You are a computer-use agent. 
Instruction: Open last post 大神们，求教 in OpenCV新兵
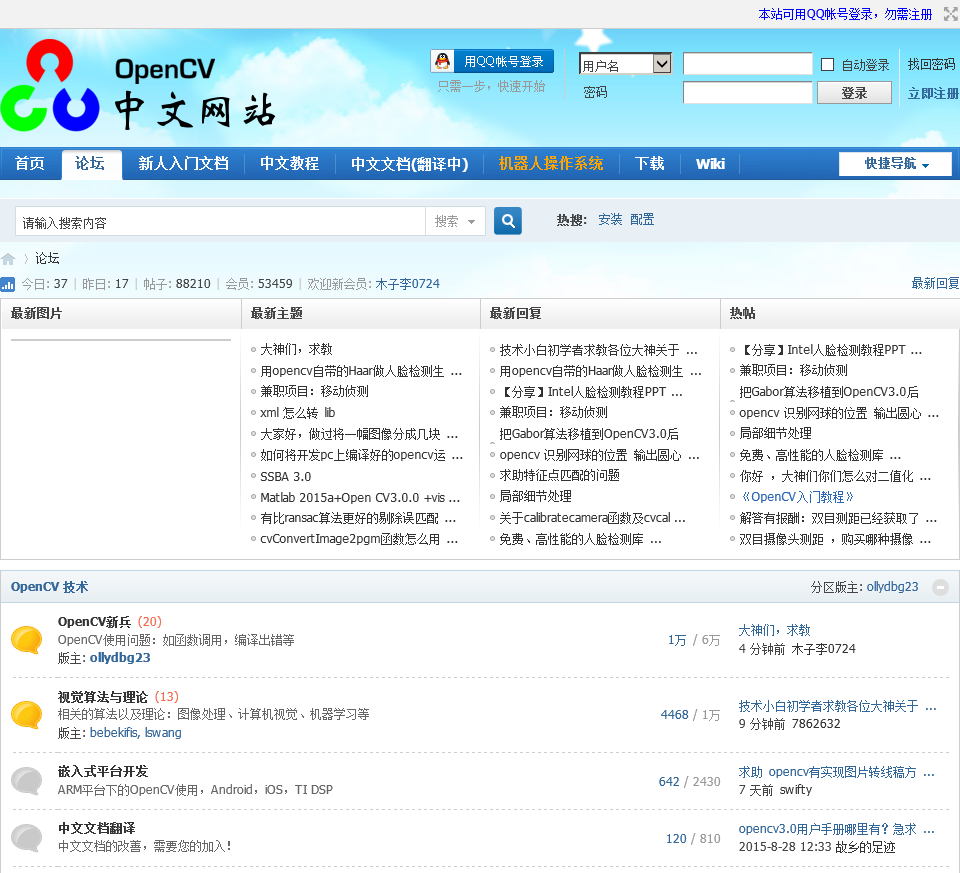[774, 630]
